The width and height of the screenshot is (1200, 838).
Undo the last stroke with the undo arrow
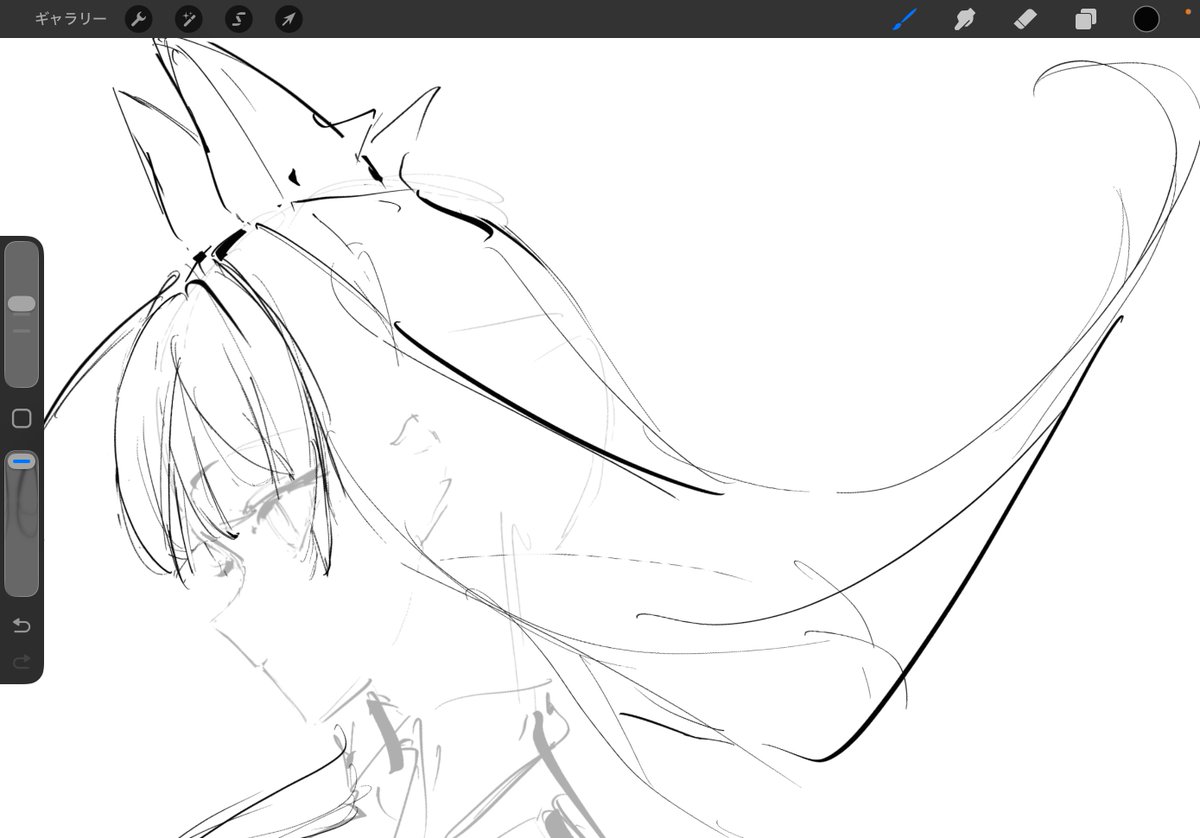pyautogui.click(x=21, y=626)
